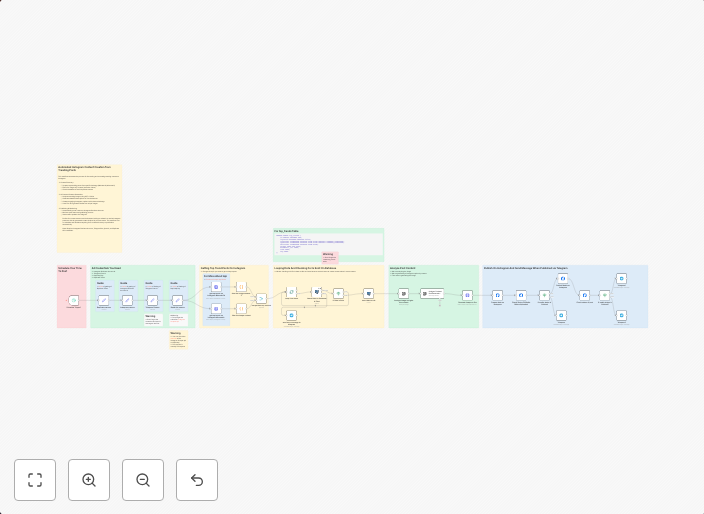Image resolution: width=704 pixels, height=514 pixels.
Task: Select the fourth pencil edit node
Action: 177,300
